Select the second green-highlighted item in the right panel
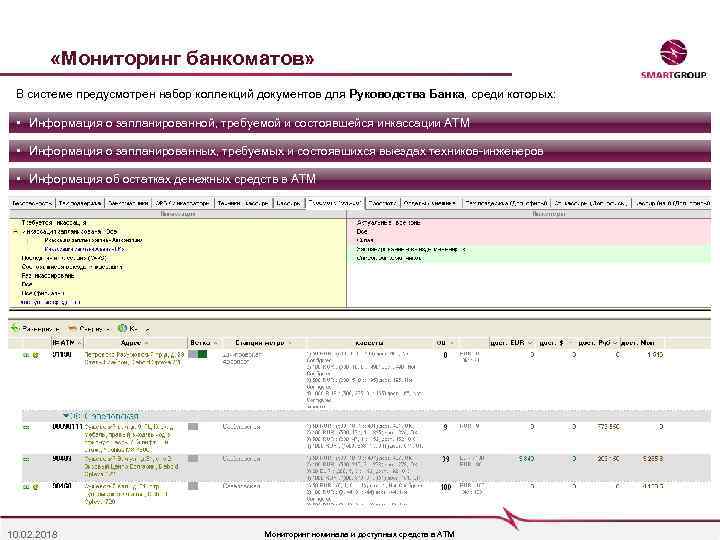 [389, 258]
